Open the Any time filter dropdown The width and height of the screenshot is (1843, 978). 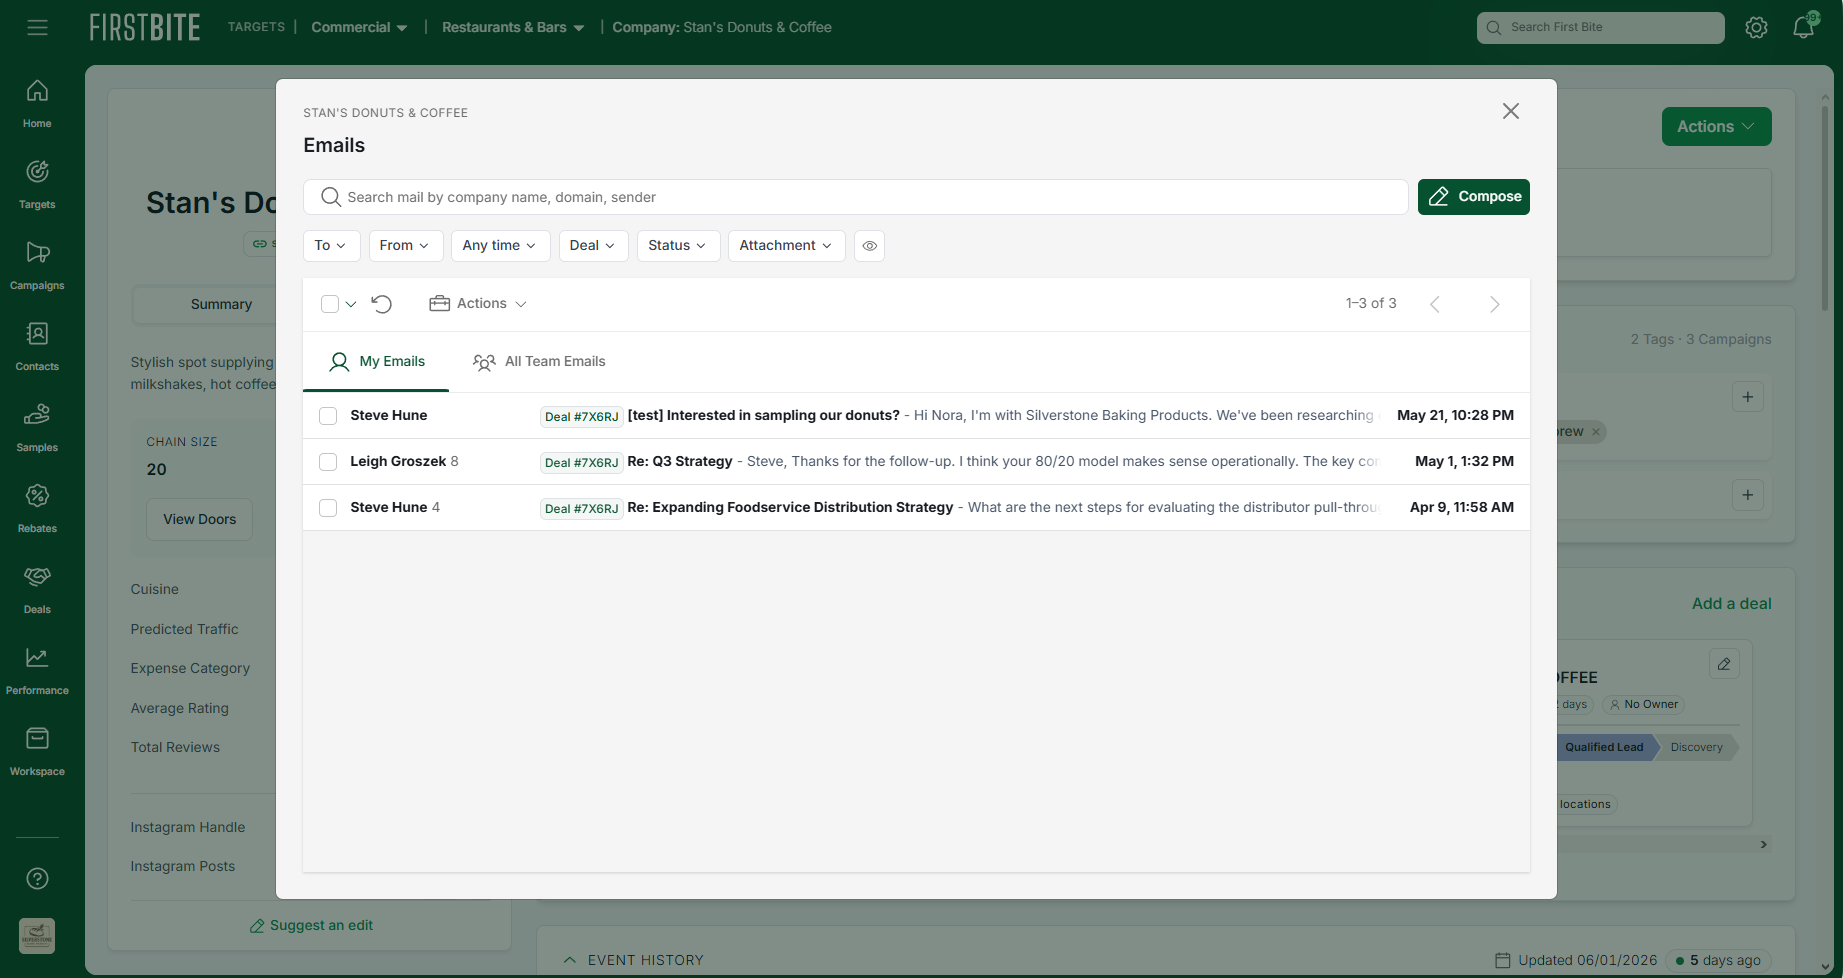point(500,246)
